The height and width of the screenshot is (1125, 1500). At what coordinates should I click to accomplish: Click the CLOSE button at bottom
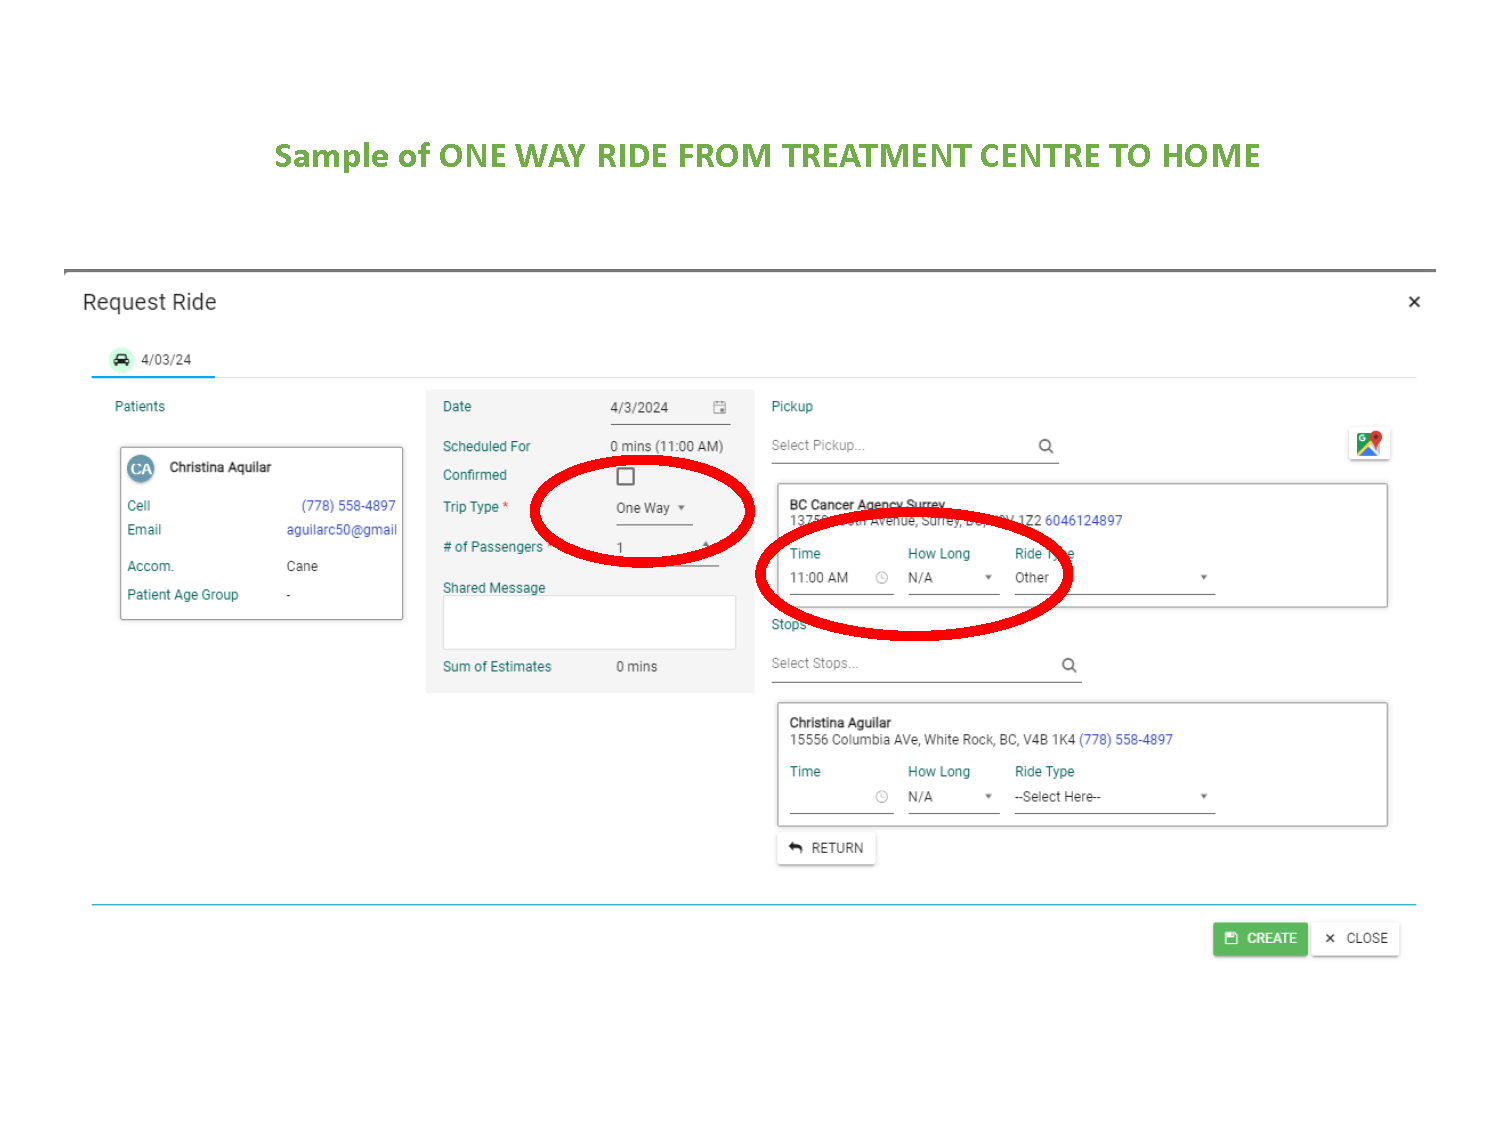(1355, 938)
